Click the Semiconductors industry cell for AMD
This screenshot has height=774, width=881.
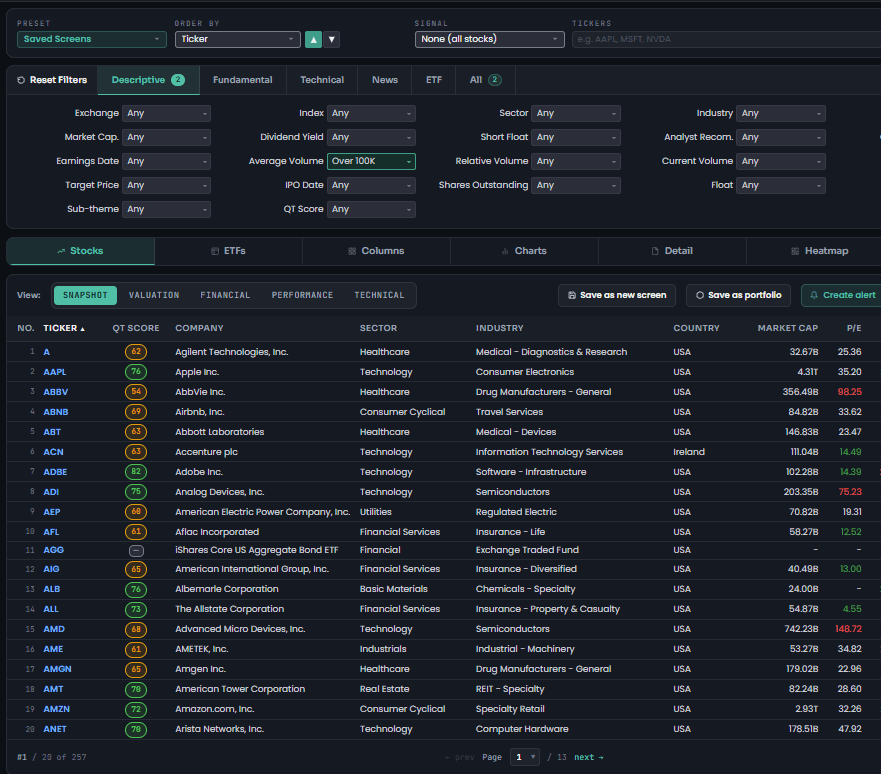(512, 629)
